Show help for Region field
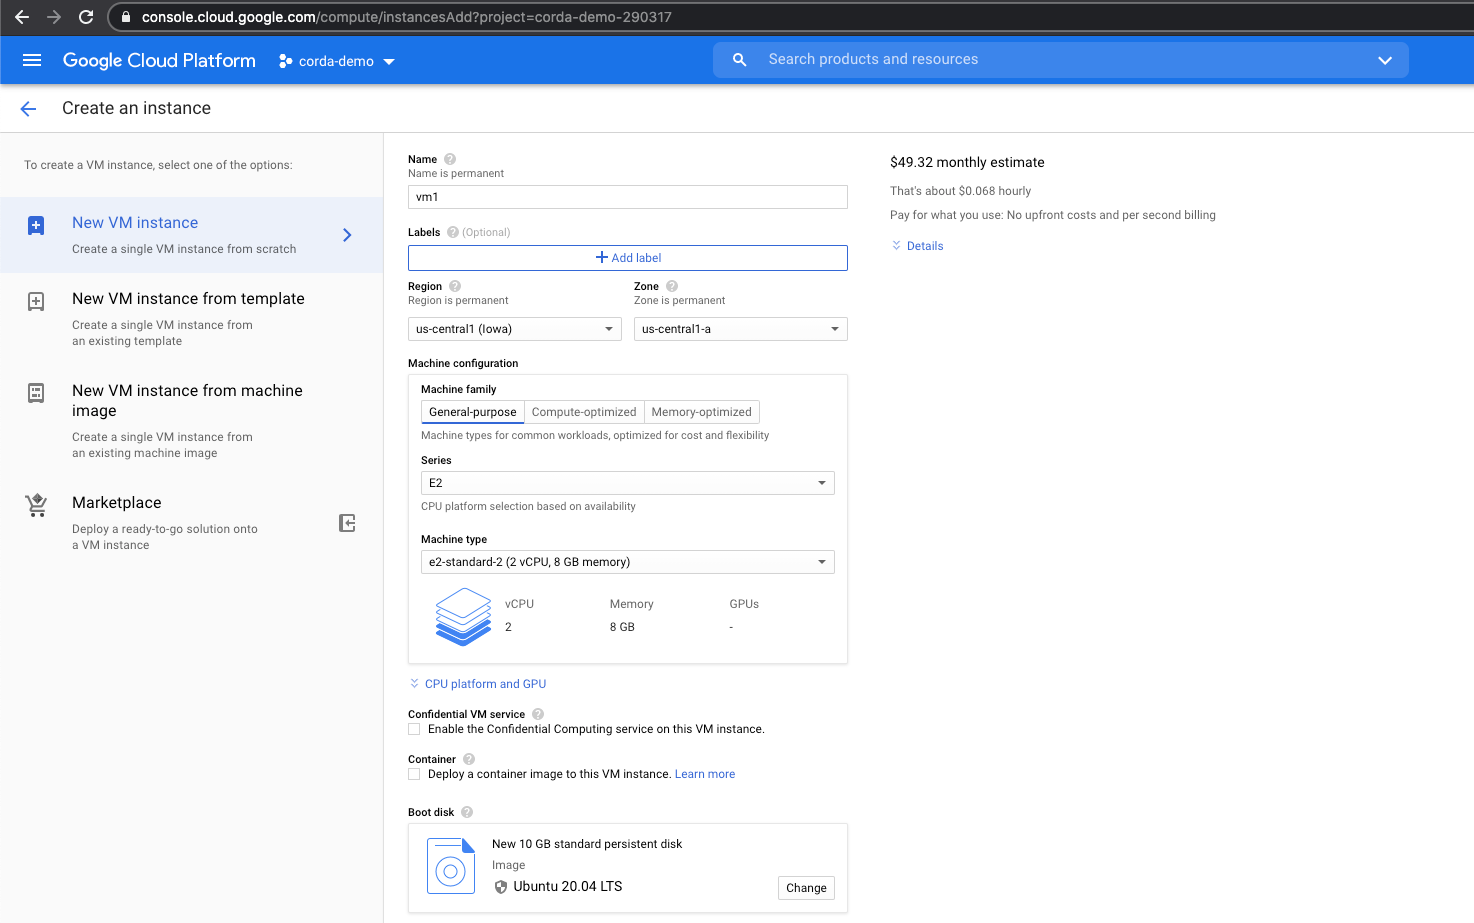1474x923 pixels. coord(455,286)
